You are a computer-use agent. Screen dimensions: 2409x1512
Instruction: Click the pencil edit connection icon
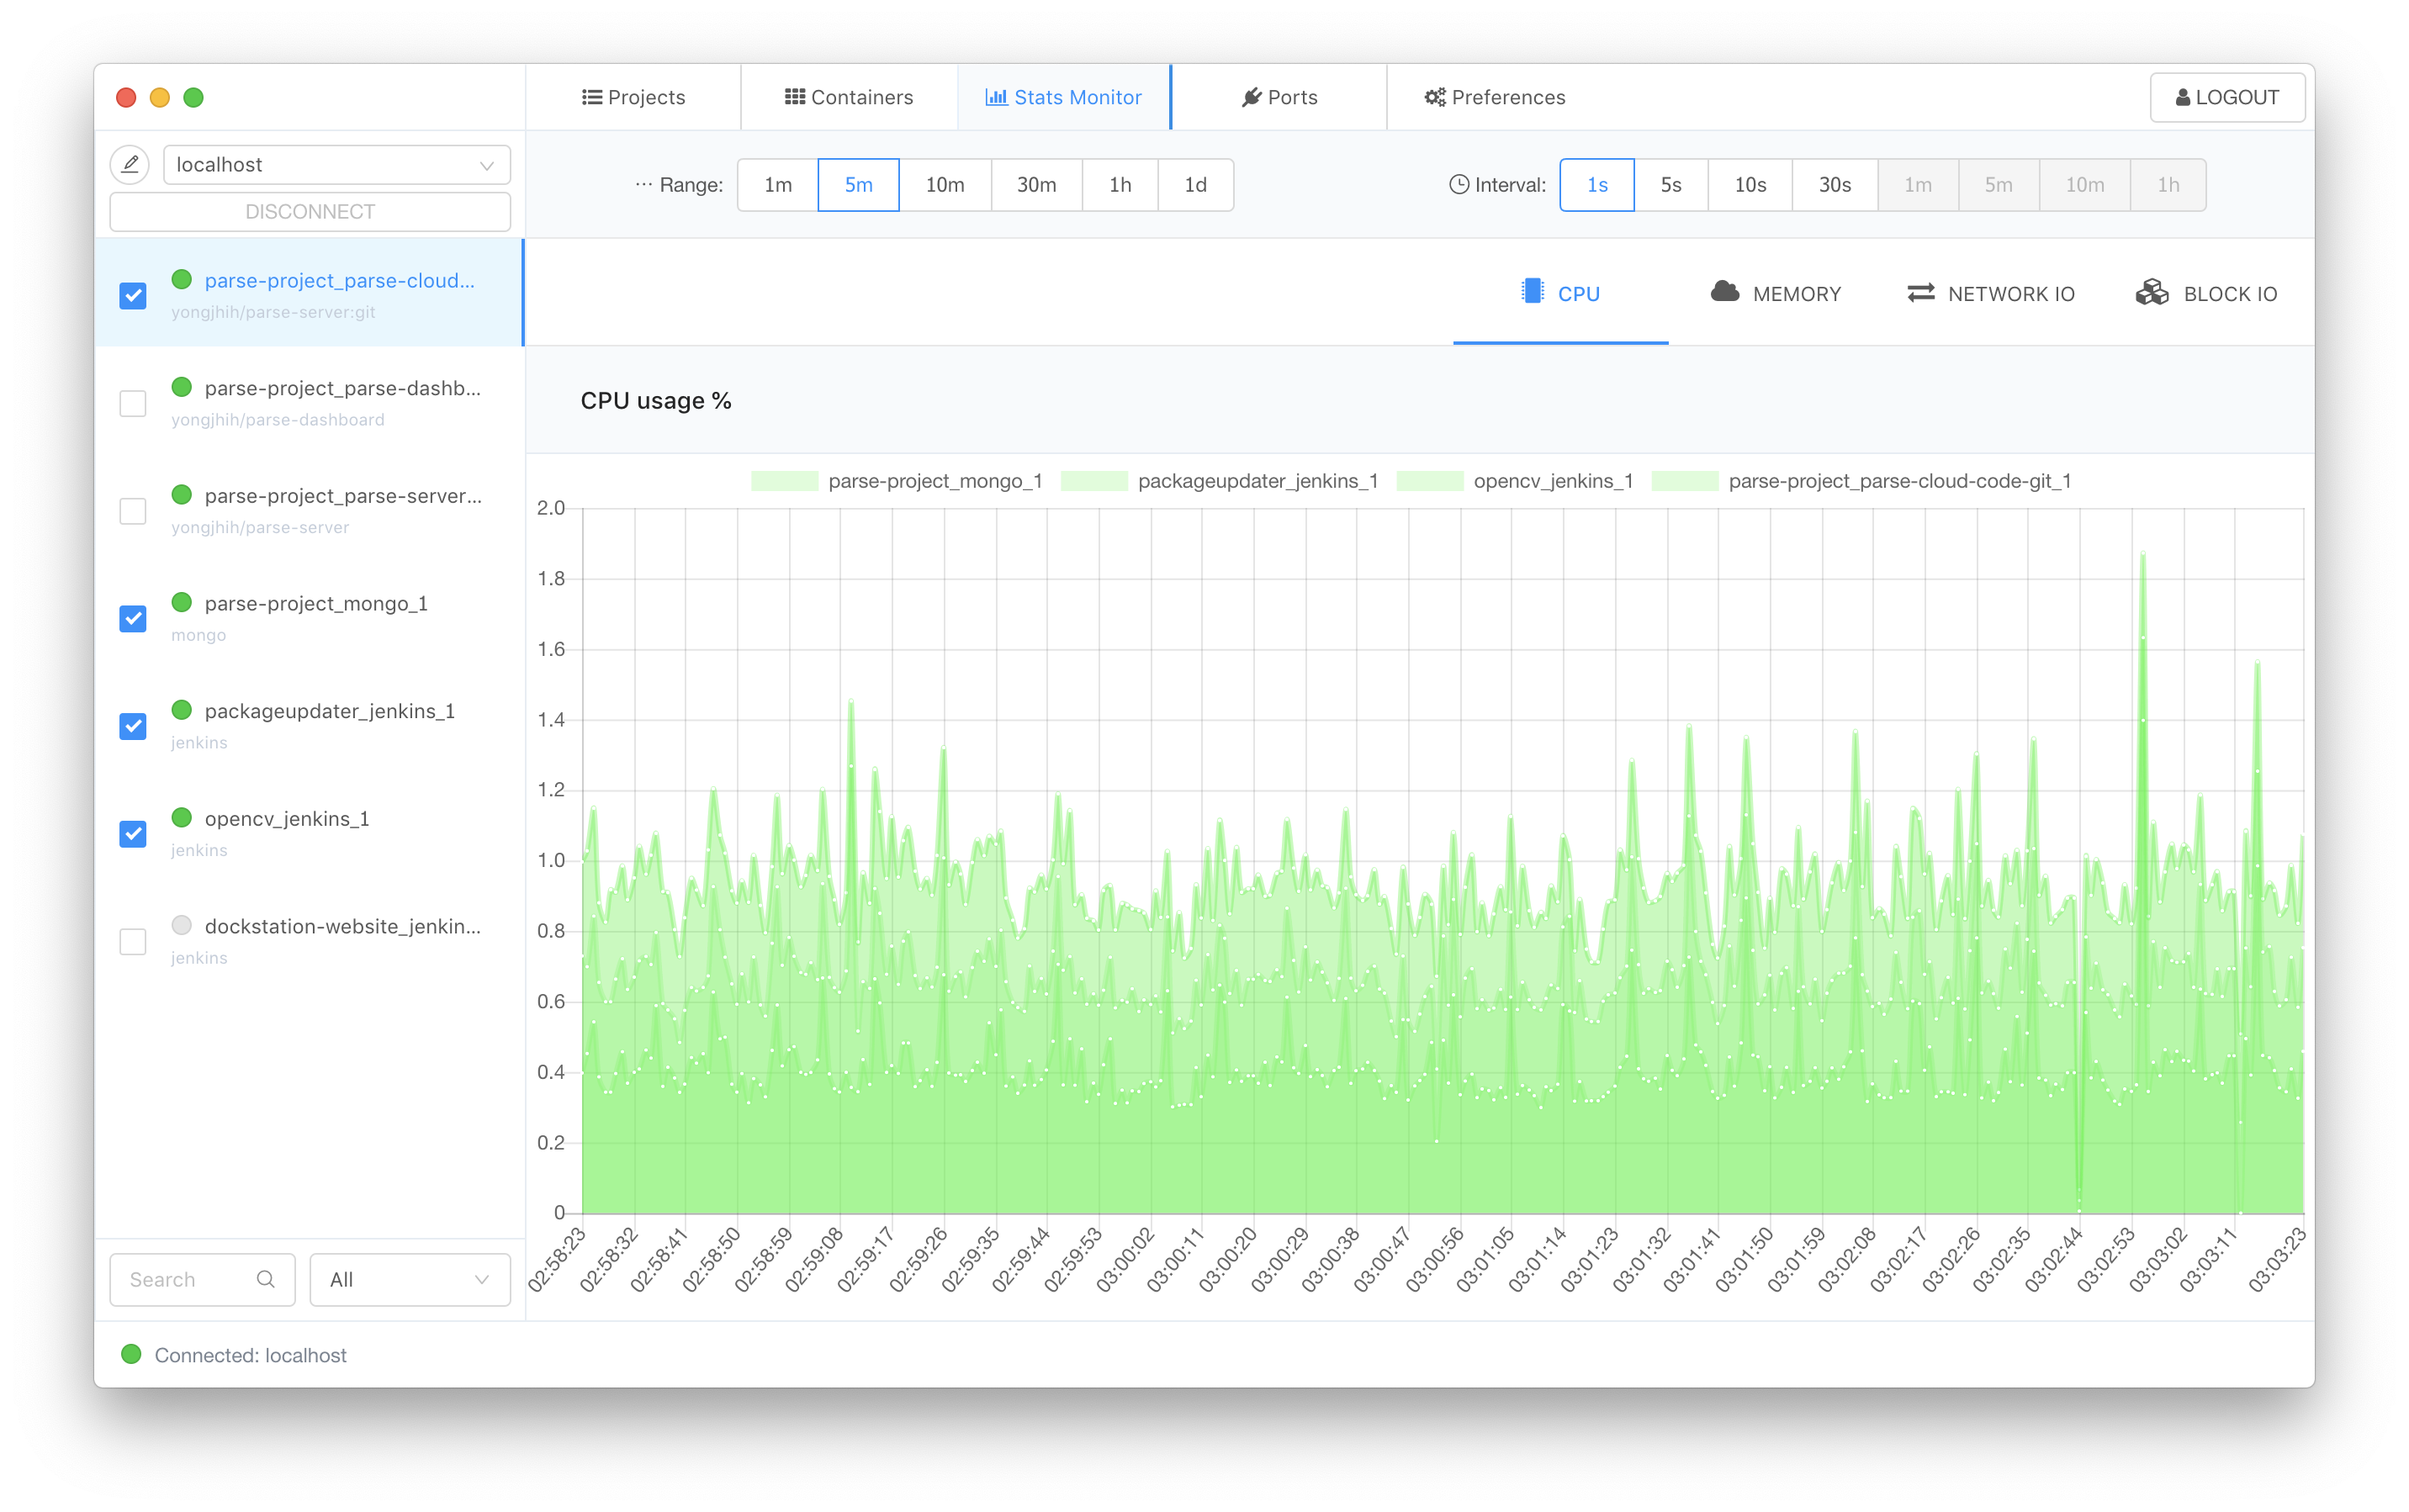[130, 164]
